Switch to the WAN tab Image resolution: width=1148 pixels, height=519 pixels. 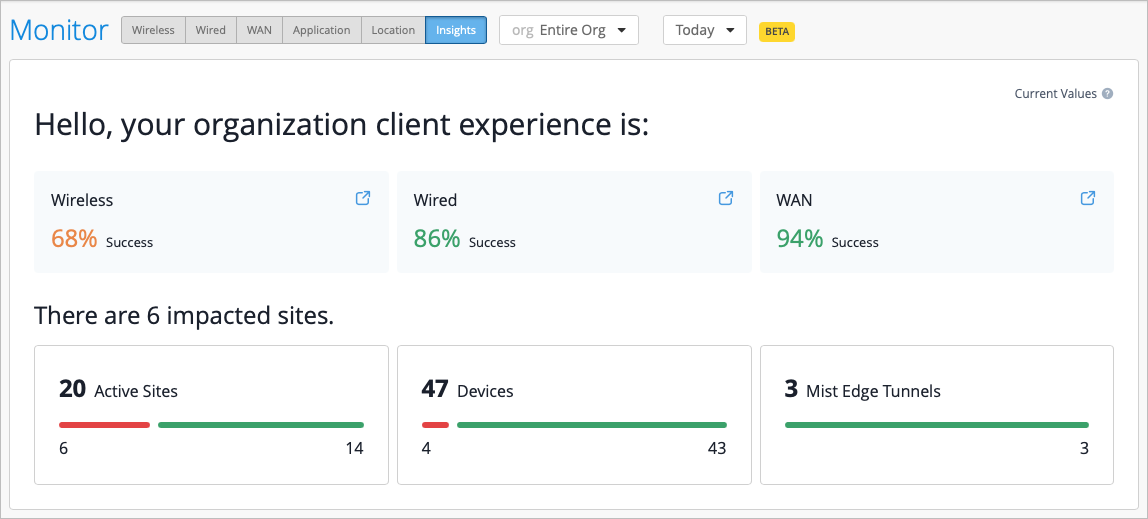click(x=259, y=30)
